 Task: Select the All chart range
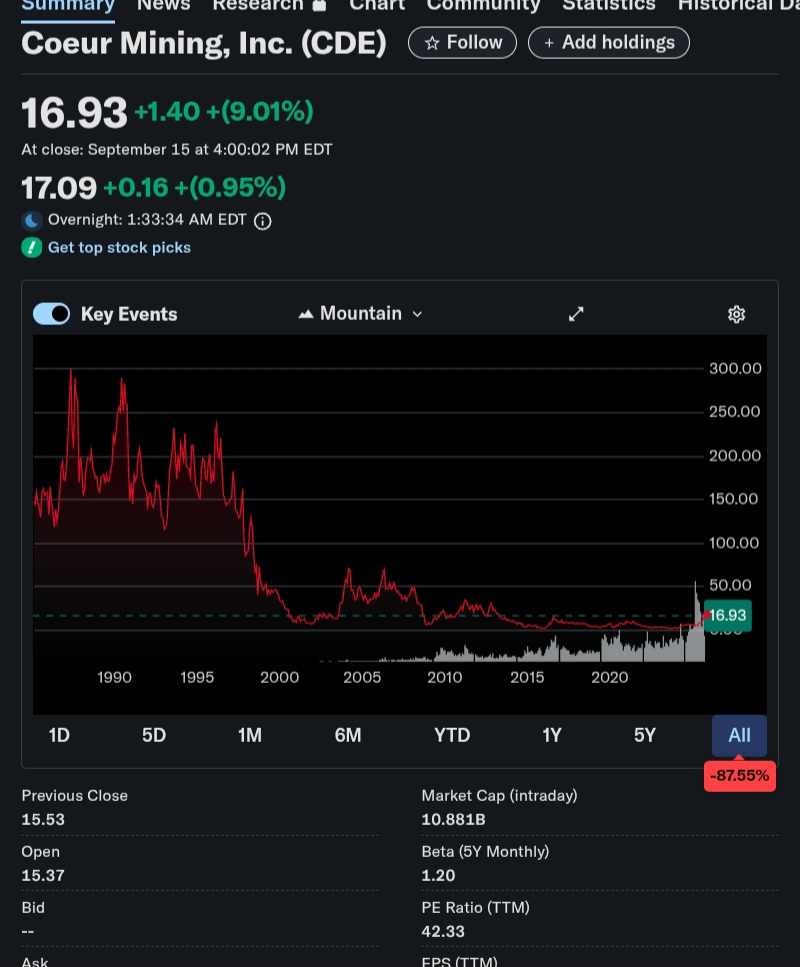point(739,735)
